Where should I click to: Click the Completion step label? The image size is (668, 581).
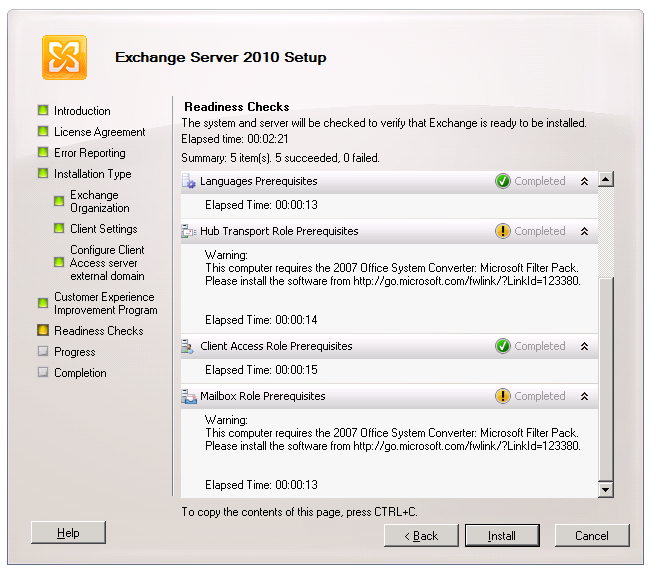point(80,373)
